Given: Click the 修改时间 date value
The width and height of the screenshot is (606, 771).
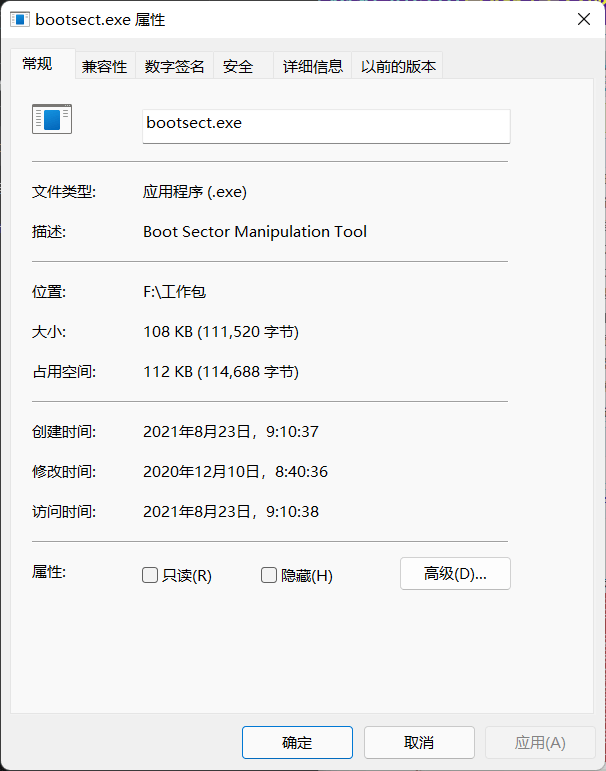Looking at the screenshot, I should click(236, 472).
